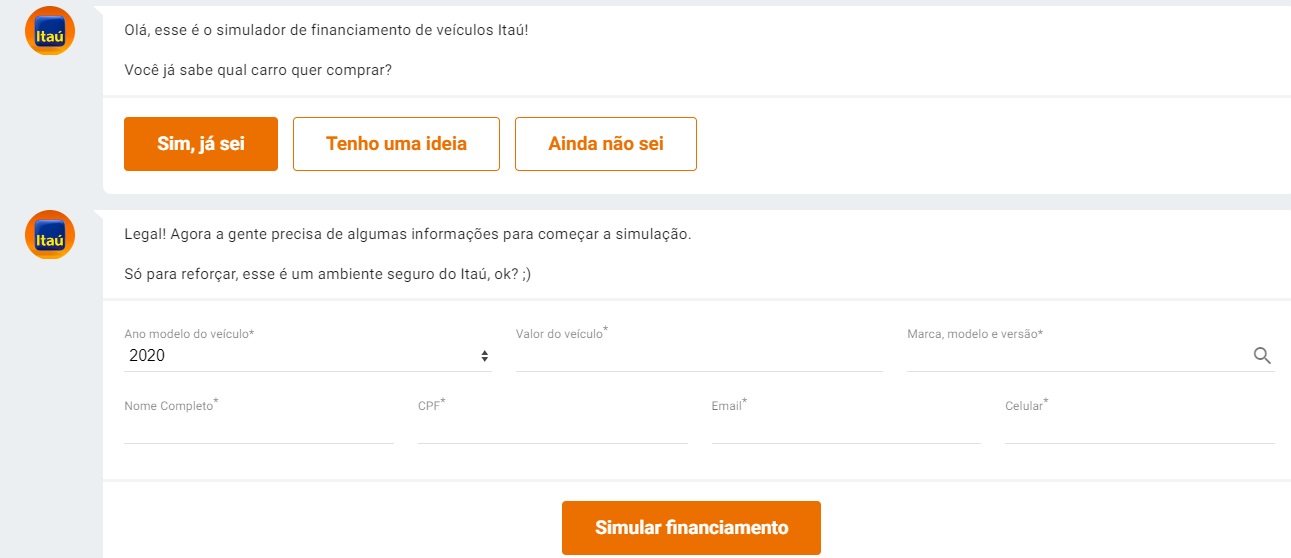
Task: Click into the Celular phone field
Action: click(1139, 429)
